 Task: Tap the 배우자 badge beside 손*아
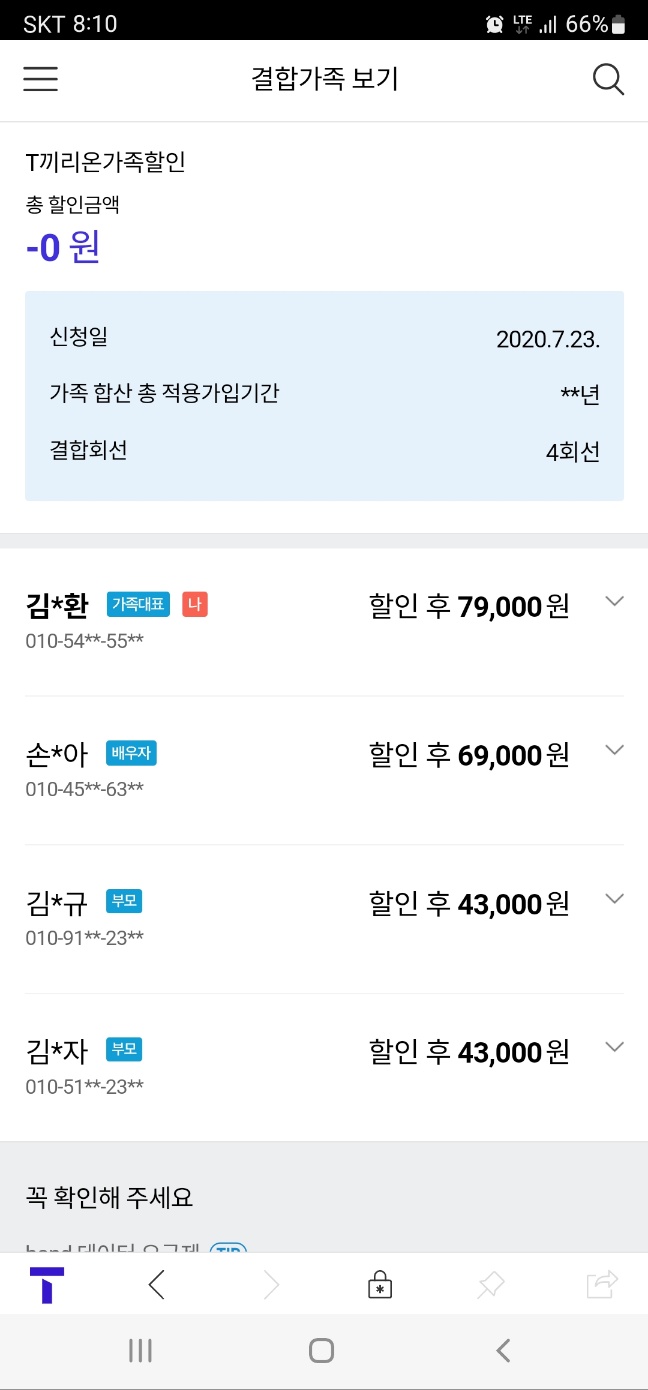point(131,753)
